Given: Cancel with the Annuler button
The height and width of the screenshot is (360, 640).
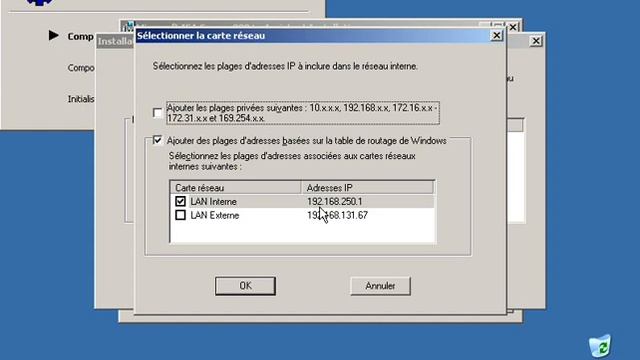Looking at the screenshot, I should [x=380, y=286].
